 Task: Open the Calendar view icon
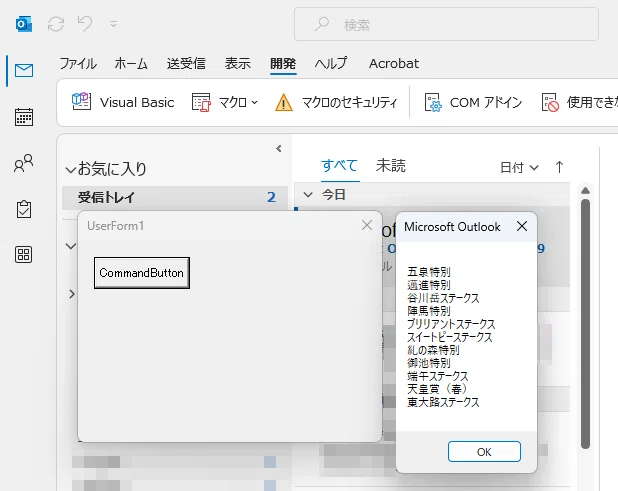[x=24, y=117]
